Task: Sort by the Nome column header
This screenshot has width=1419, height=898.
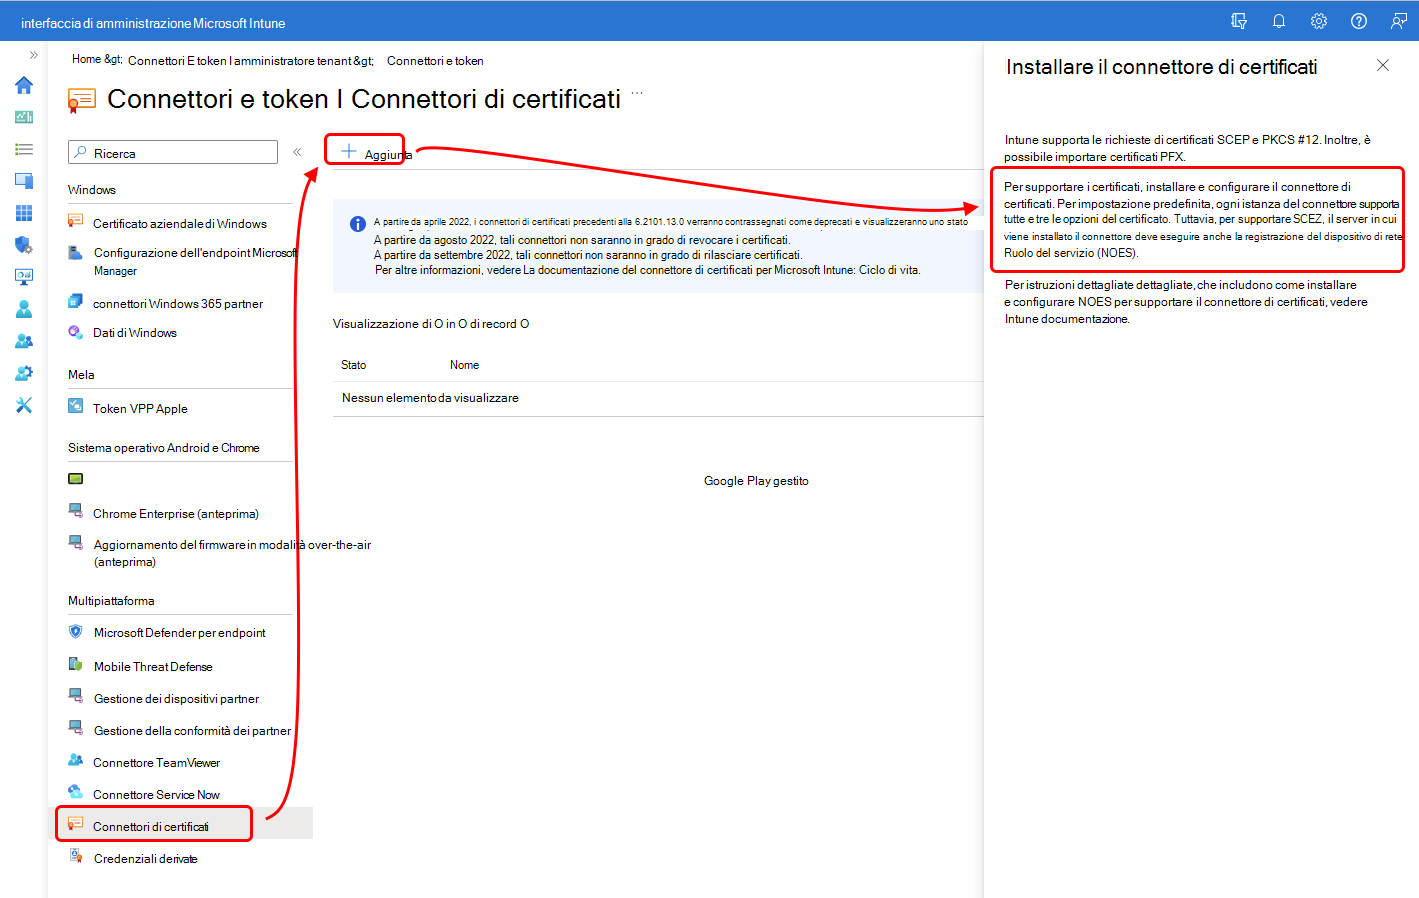Action: click(x=464, y=365)
